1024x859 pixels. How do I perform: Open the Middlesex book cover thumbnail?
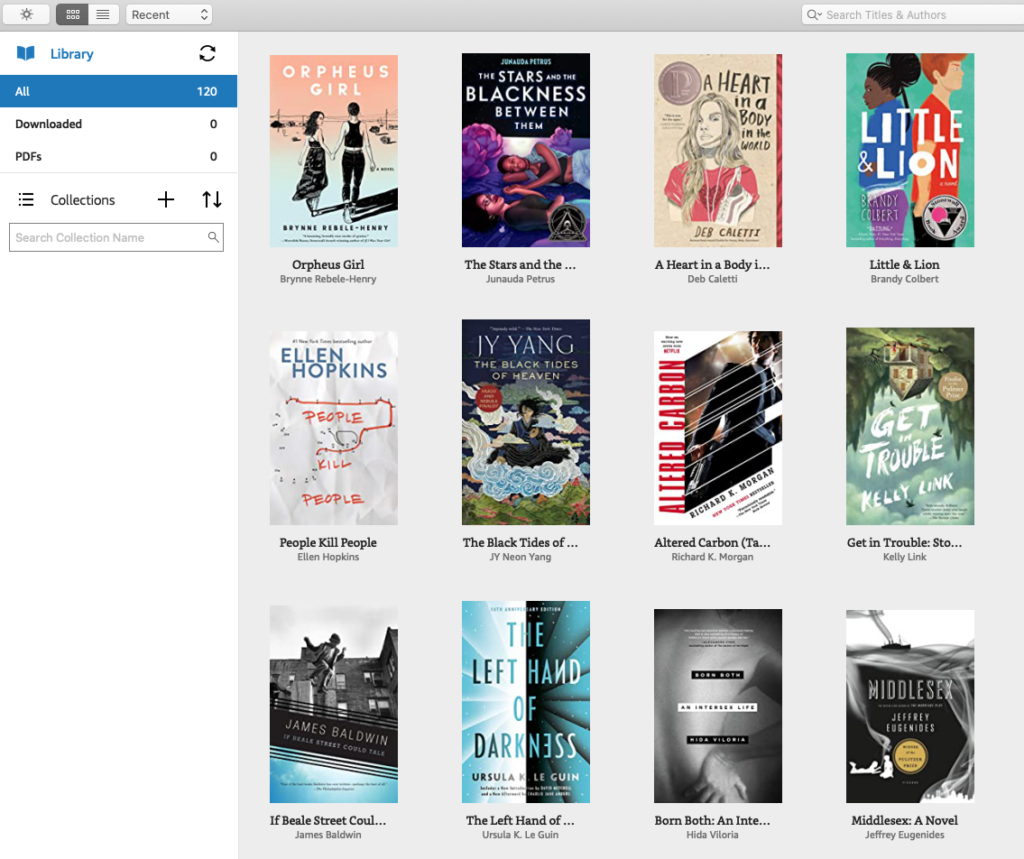910,705
